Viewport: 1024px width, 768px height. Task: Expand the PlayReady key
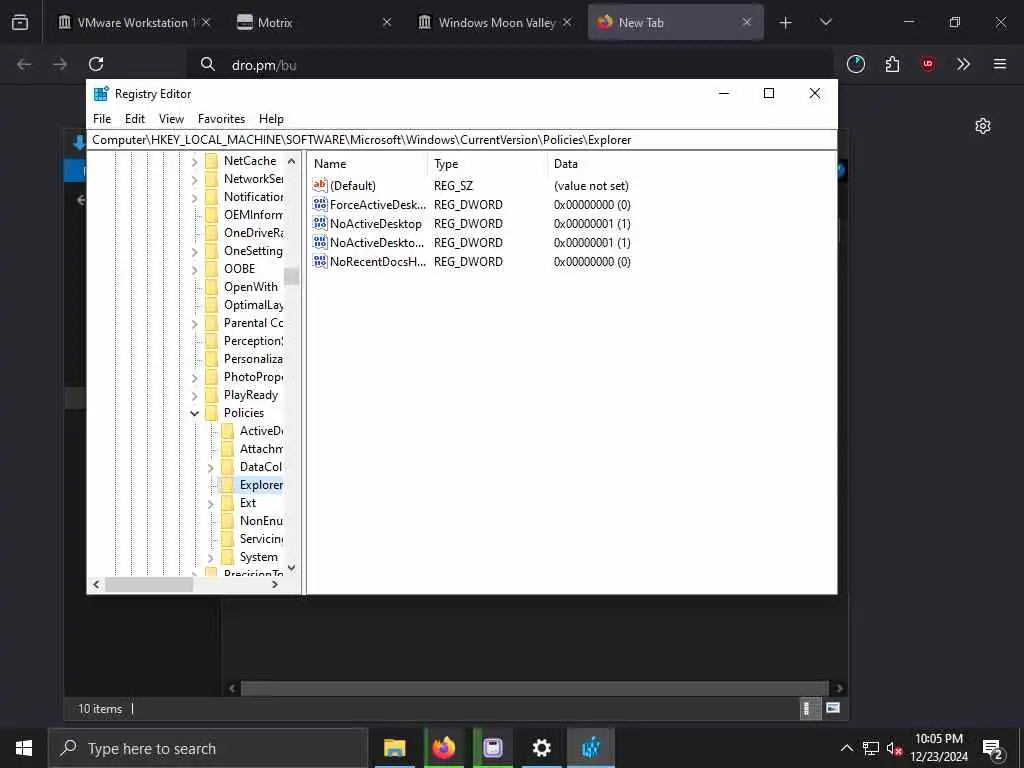click(x=195, y=395)
